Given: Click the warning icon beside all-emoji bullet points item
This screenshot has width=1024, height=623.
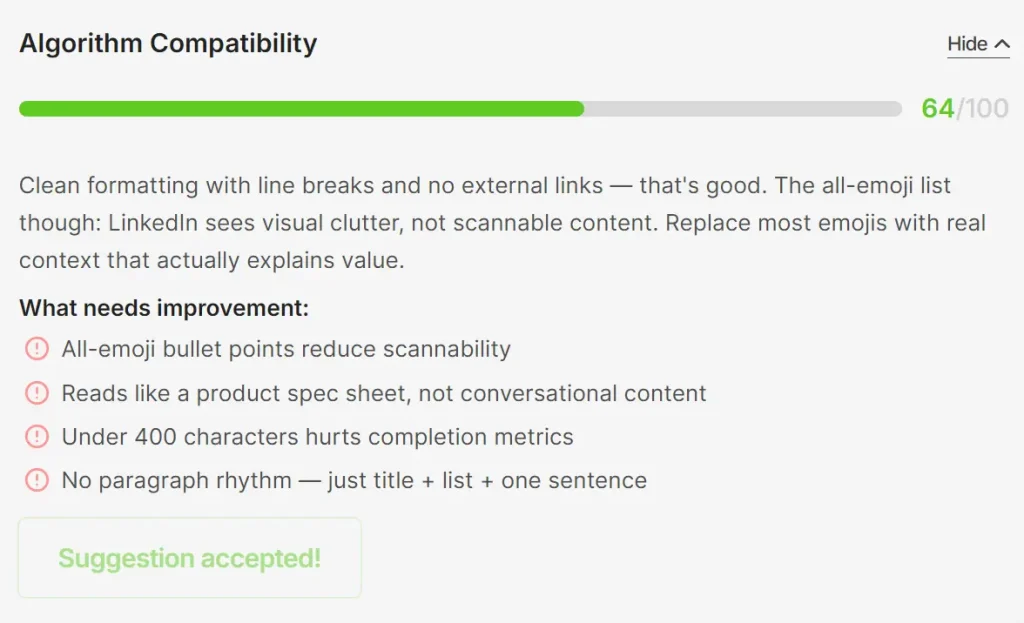Looking at the screenshot, I should coord(37,349).
